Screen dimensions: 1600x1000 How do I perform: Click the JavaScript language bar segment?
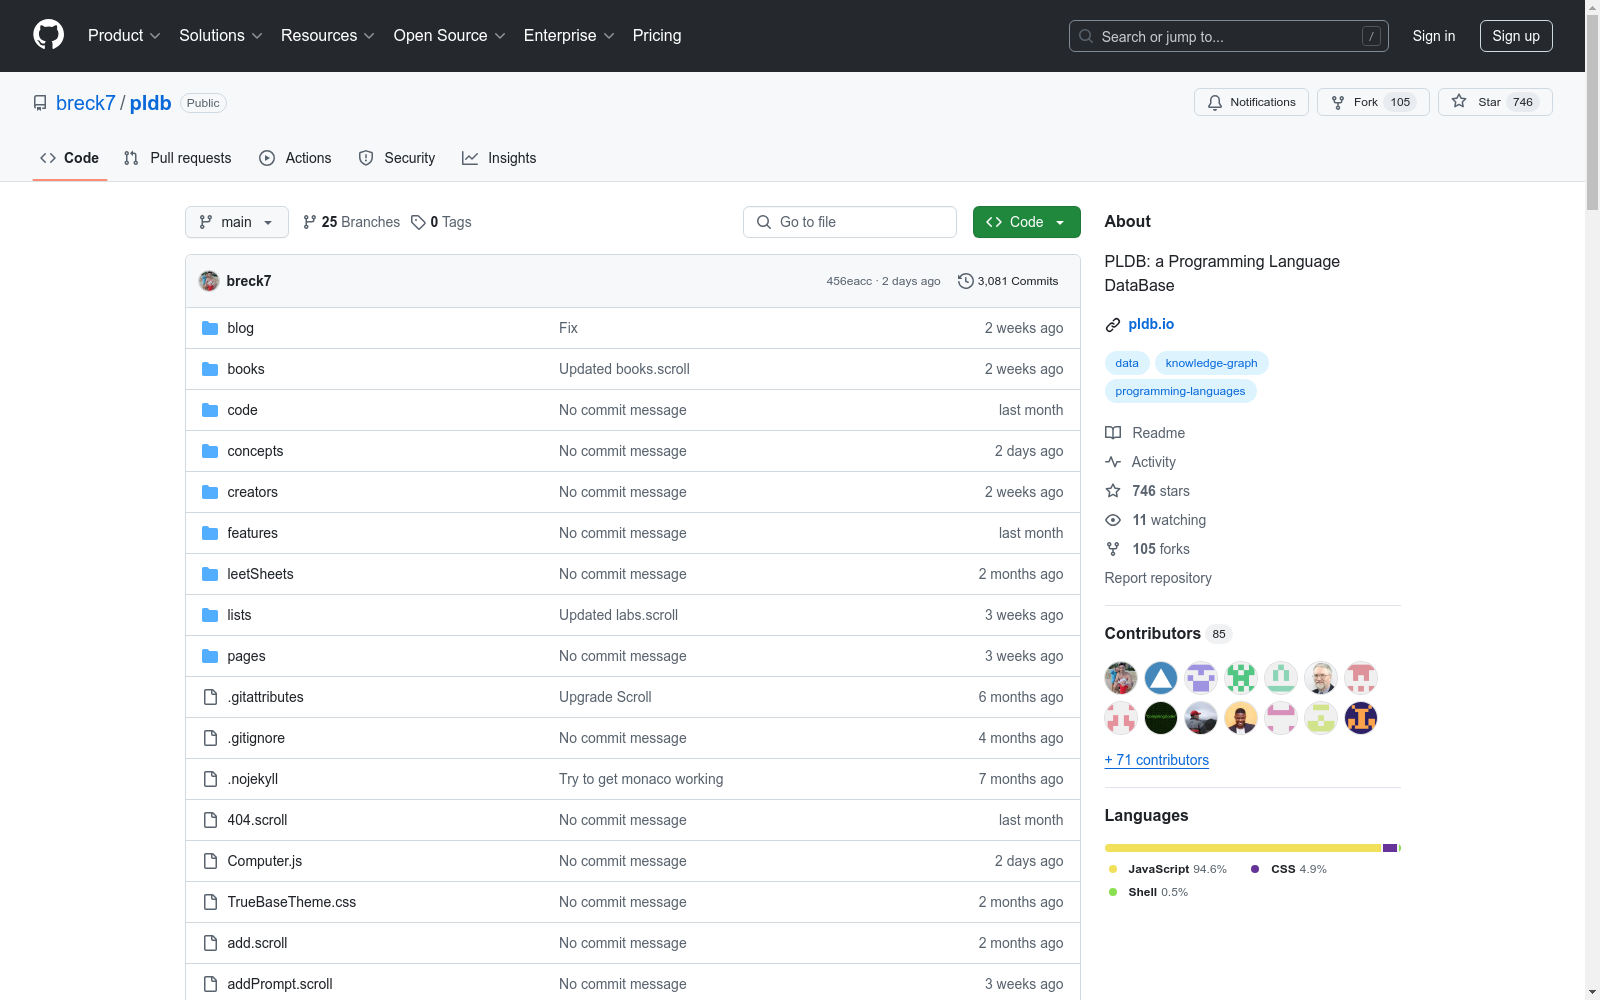pos(1243,848)
